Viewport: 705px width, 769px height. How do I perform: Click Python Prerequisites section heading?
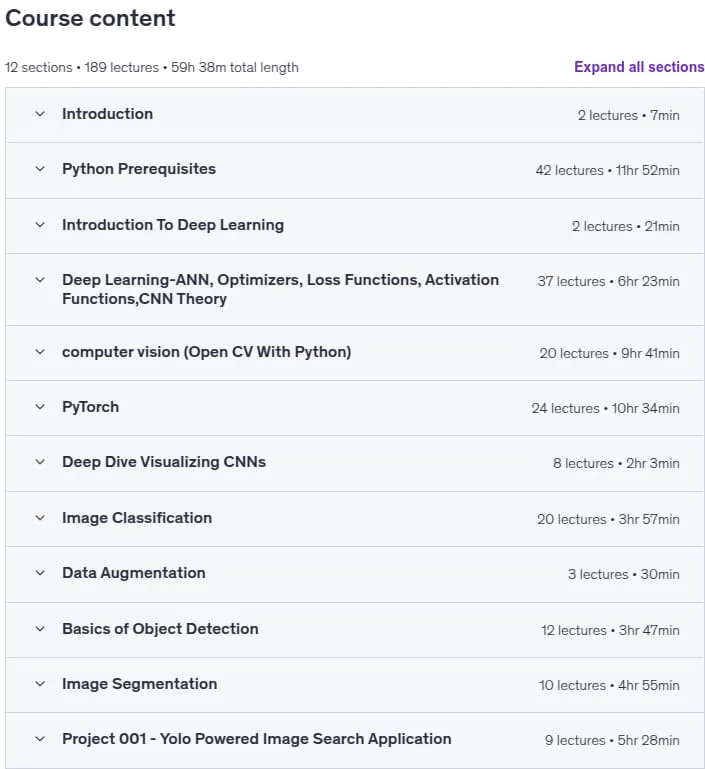click(x=139, y=169)
